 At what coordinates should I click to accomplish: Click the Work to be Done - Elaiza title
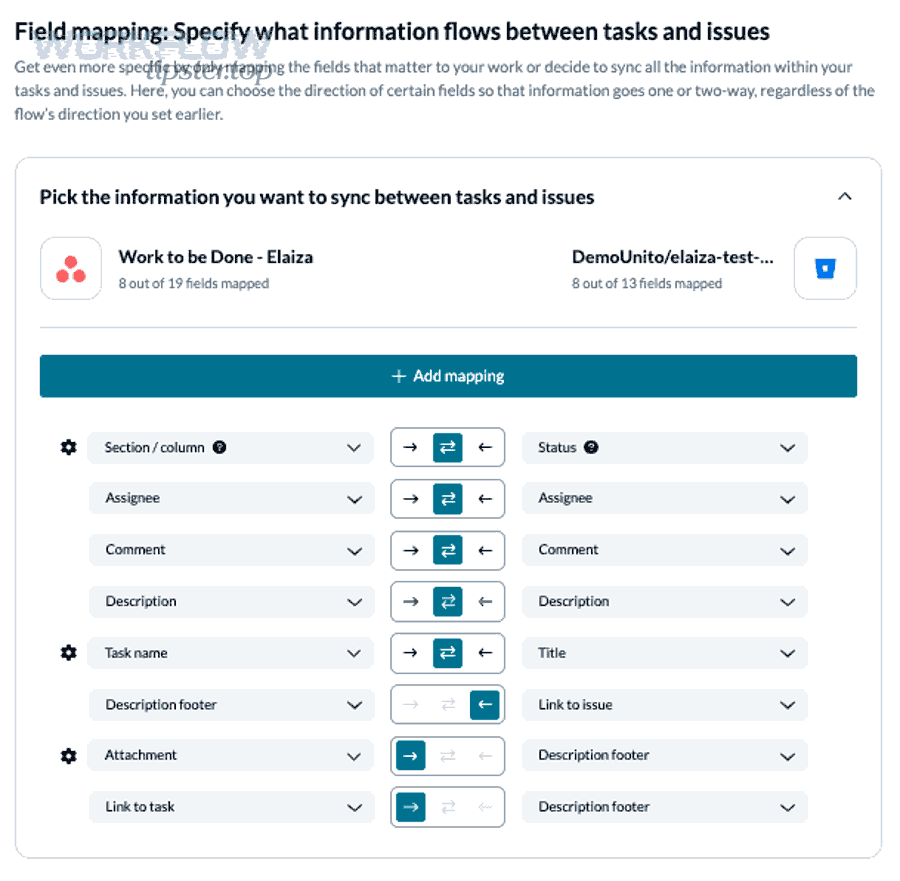[x=215, y=257]
